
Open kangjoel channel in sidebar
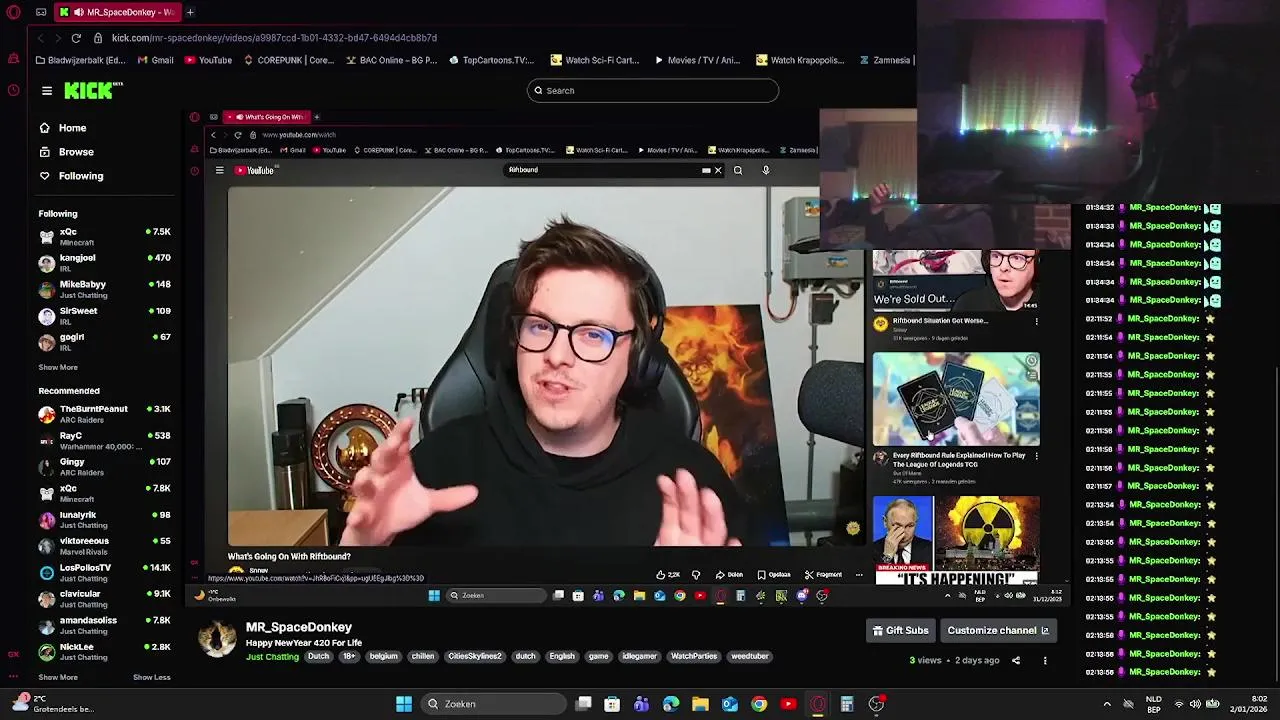click(104, 263)
